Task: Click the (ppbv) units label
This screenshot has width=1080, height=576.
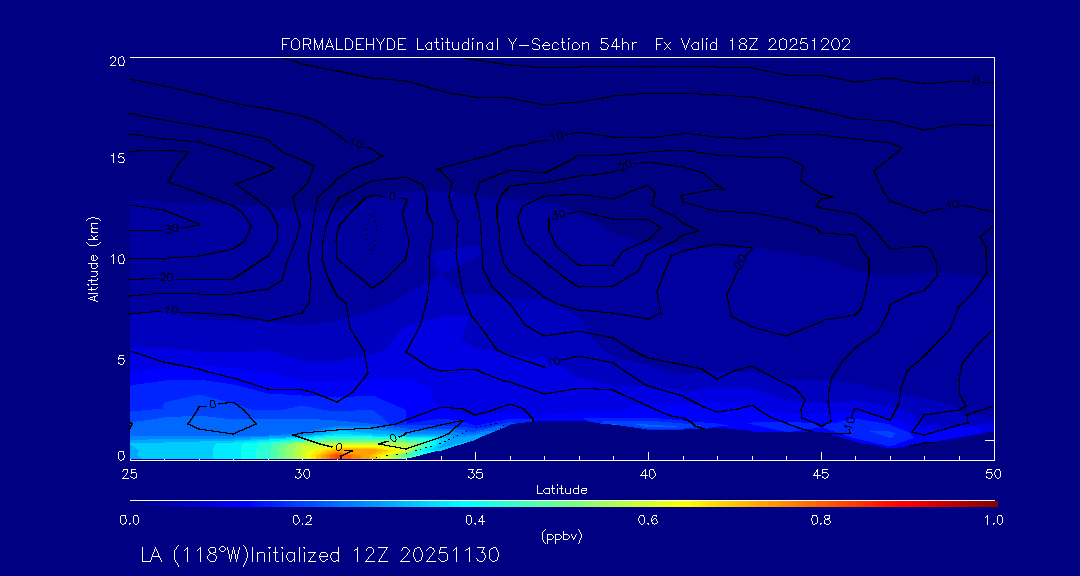Action: click(x=561, y=535)
